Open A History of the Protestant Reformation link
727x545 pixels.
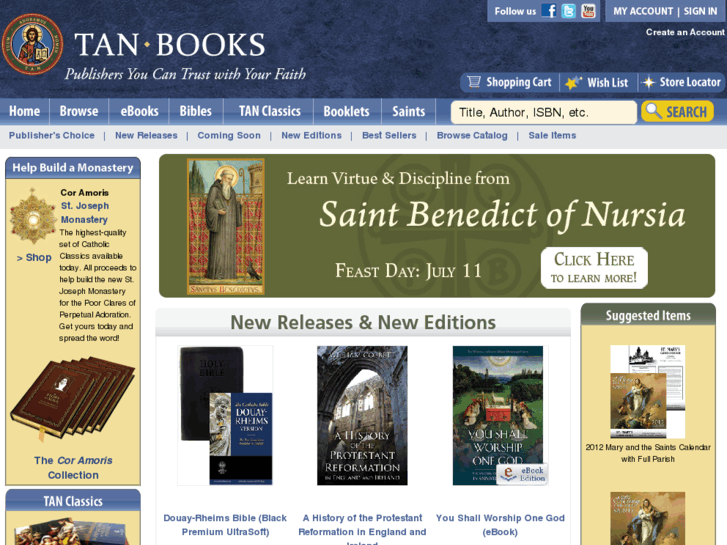click(x=362, y=529)
